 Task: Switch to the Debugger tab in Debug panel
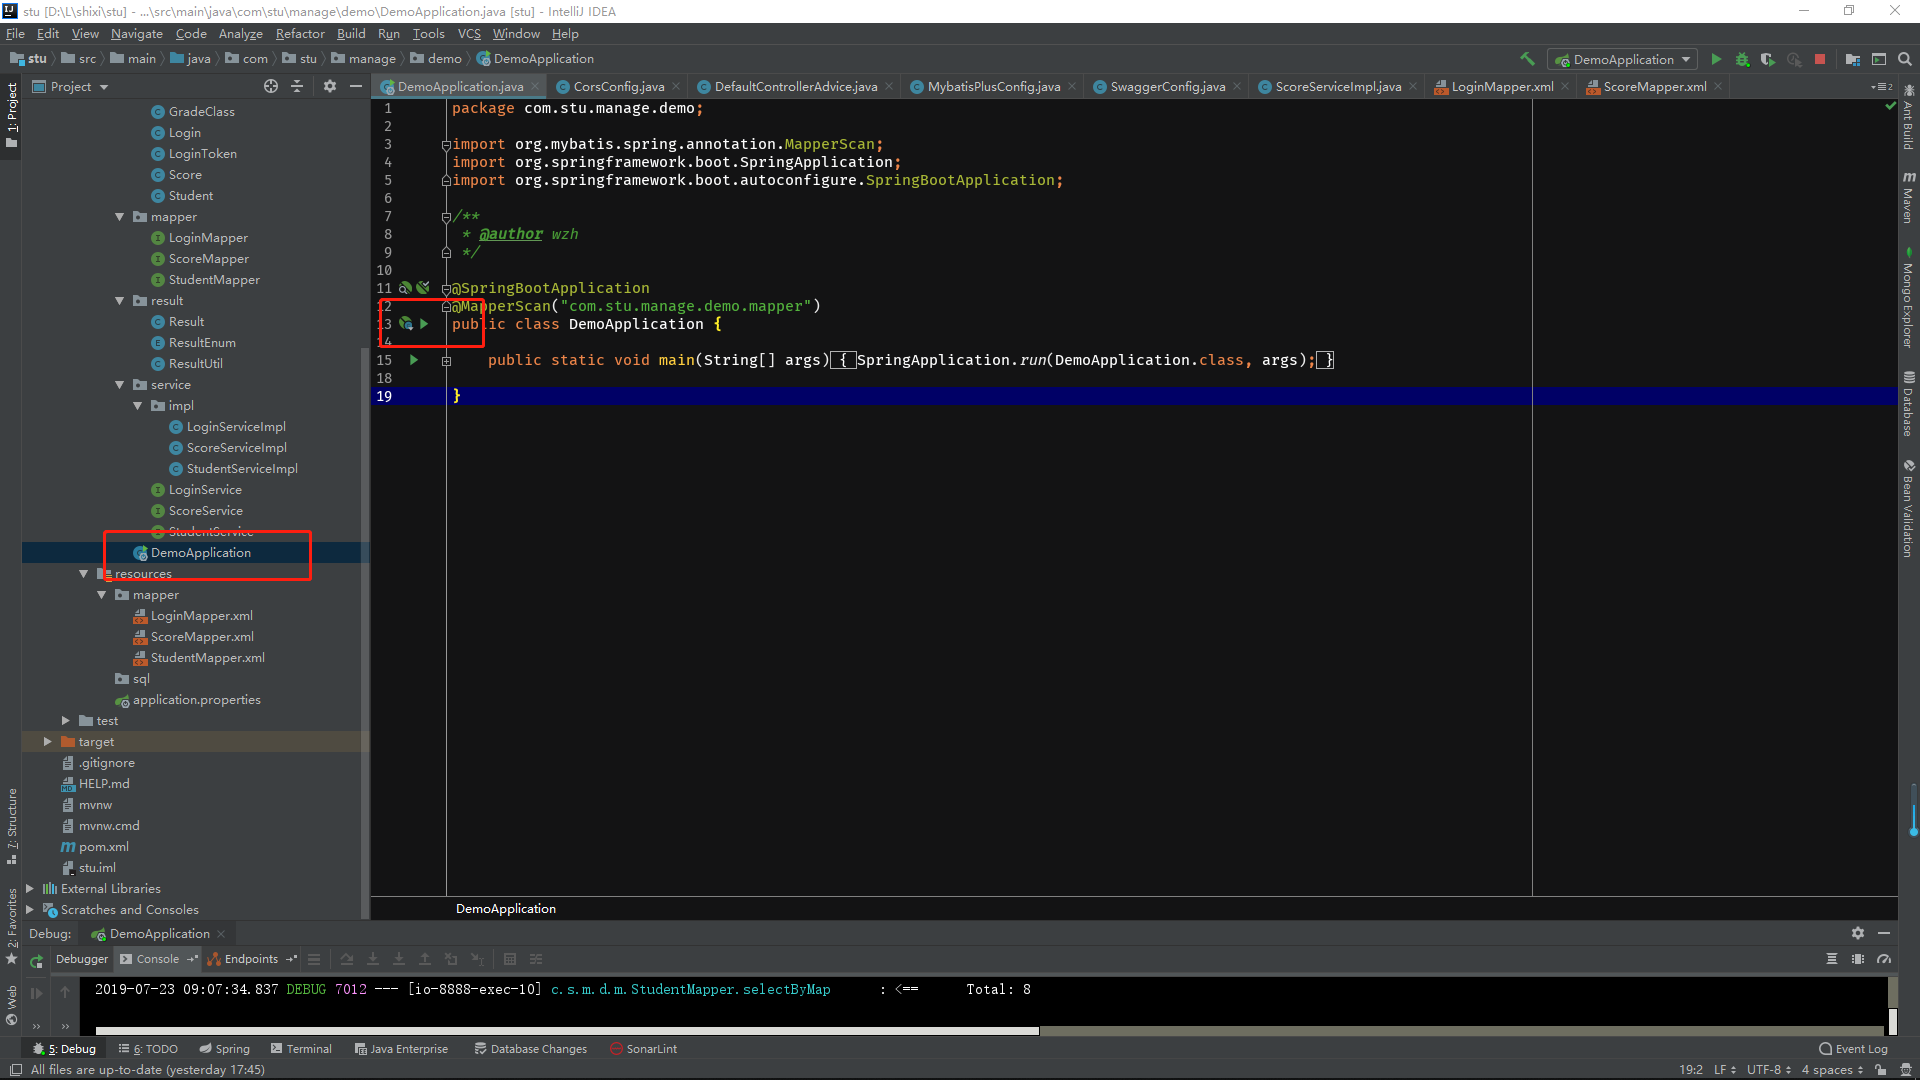(81, 959)
